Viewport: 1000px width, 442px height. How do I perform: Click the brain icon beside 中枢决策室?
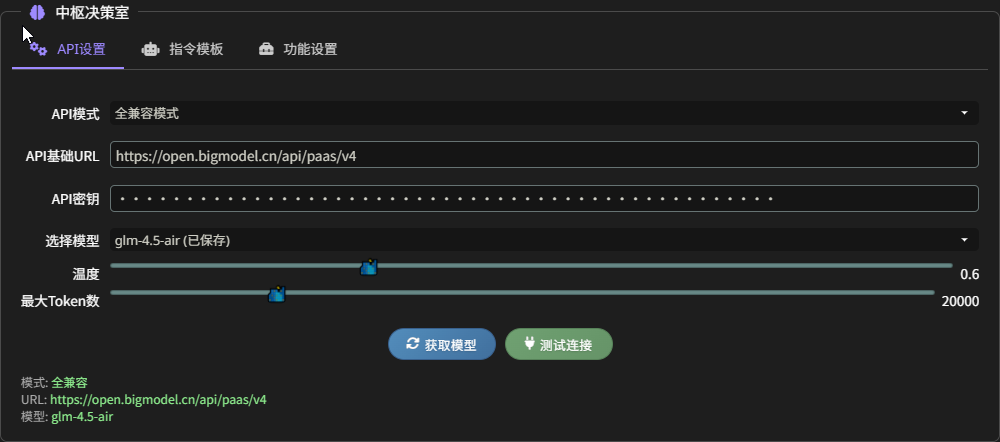37,13
